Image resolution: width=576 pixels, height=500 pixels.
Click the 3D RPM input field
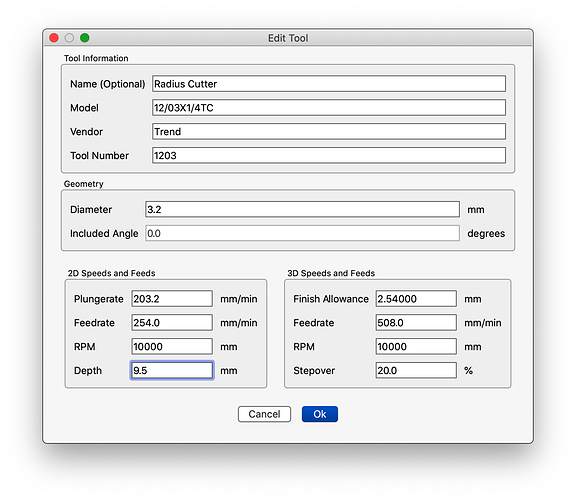416,346
